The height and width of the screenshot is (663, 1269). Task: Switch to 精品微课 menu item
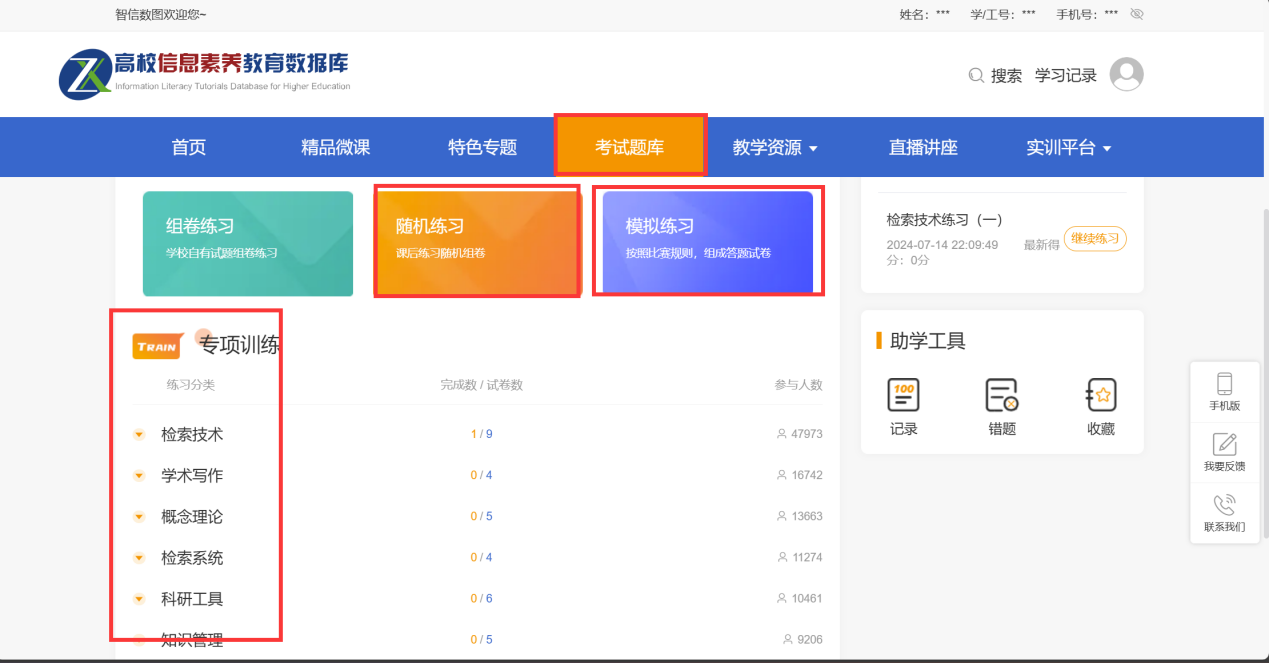click(x=335, y=148)
